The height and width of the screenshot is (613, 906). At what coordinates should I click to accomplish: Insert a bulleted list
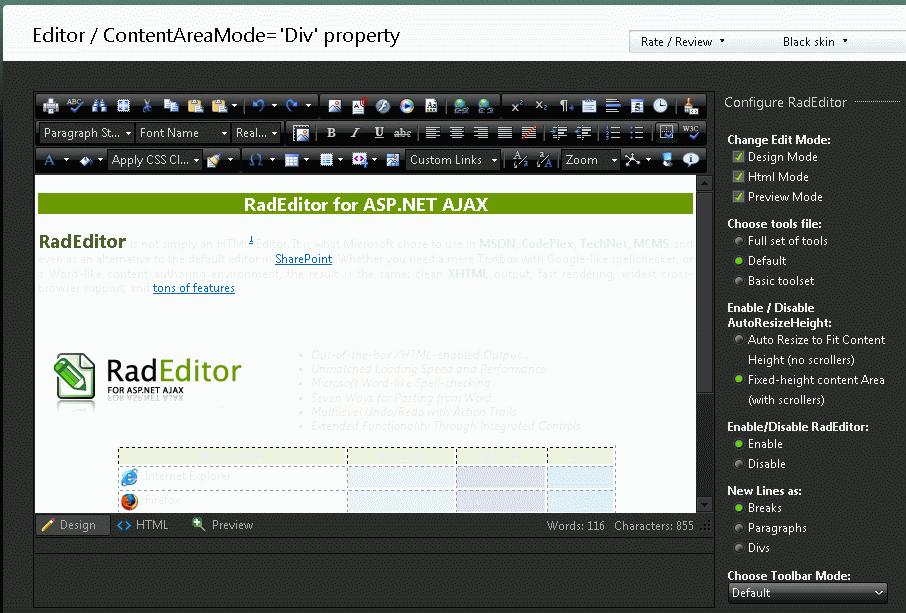point(637,133)
